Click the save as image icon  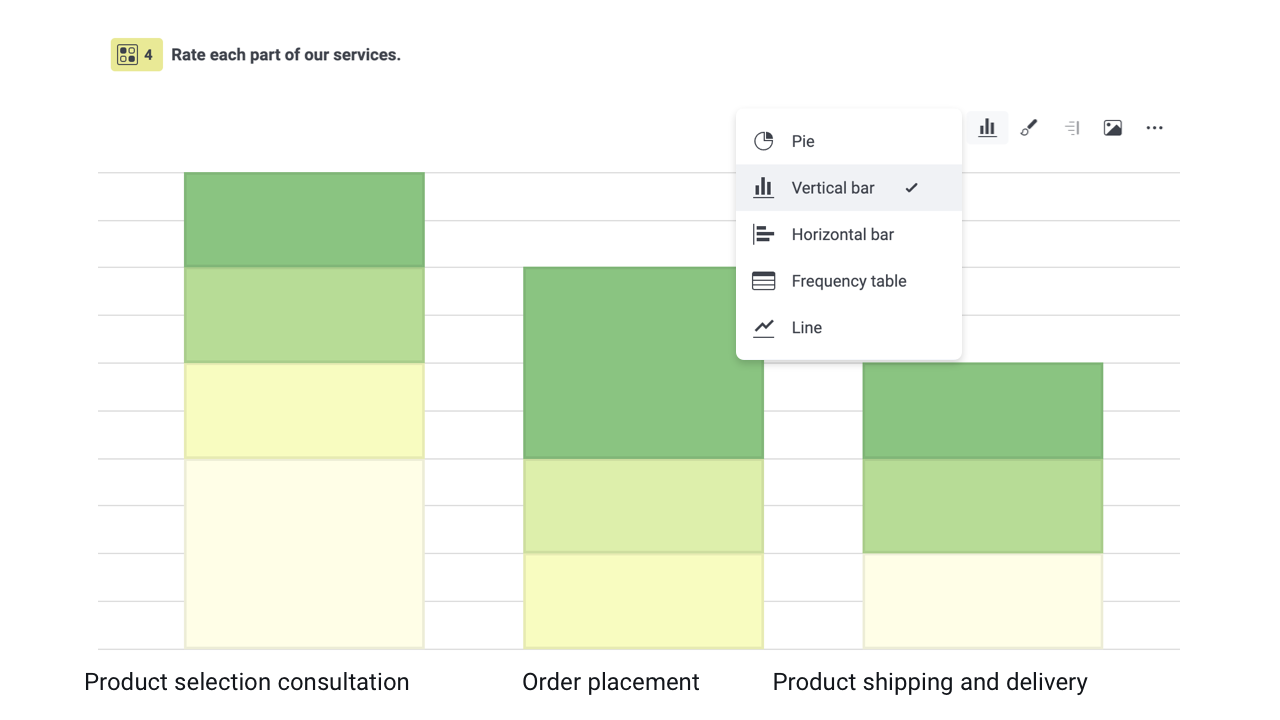point(1113,128)
